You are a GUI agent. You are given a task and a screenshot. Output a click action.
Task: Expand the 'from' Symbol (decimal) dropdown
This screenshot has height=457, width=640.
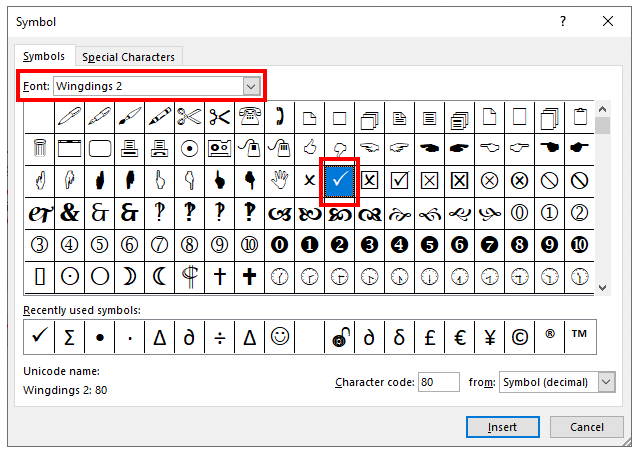pos(605,382)
